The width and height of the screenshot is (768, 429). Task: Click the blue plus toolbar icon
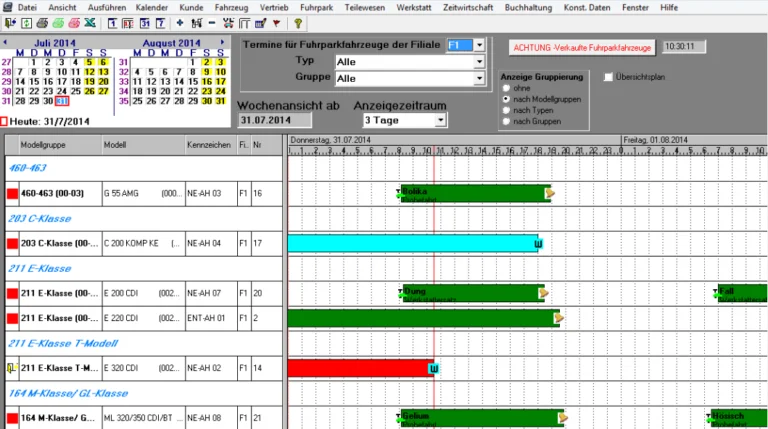click(180, 23)
